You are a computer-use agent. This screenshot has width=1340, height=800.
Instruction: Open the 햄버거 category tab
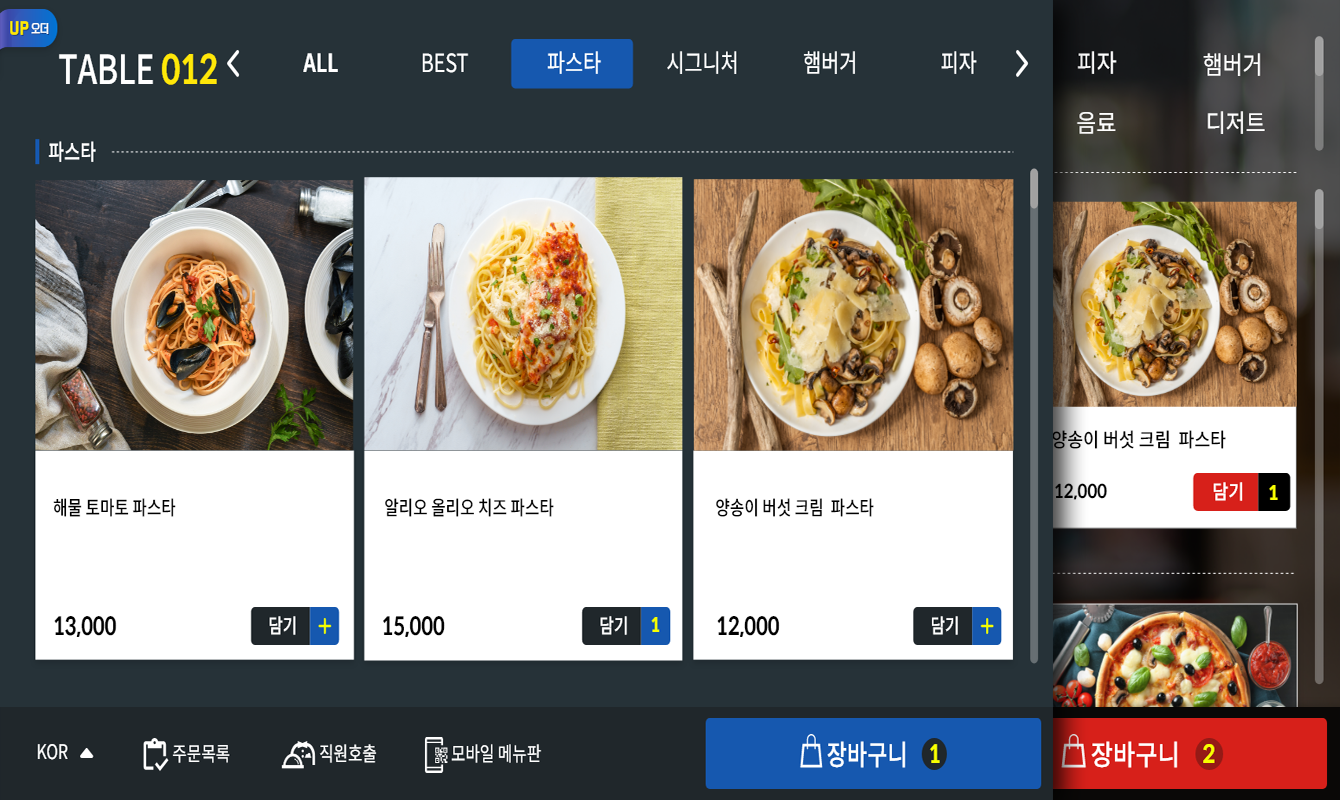coord(829,64)
